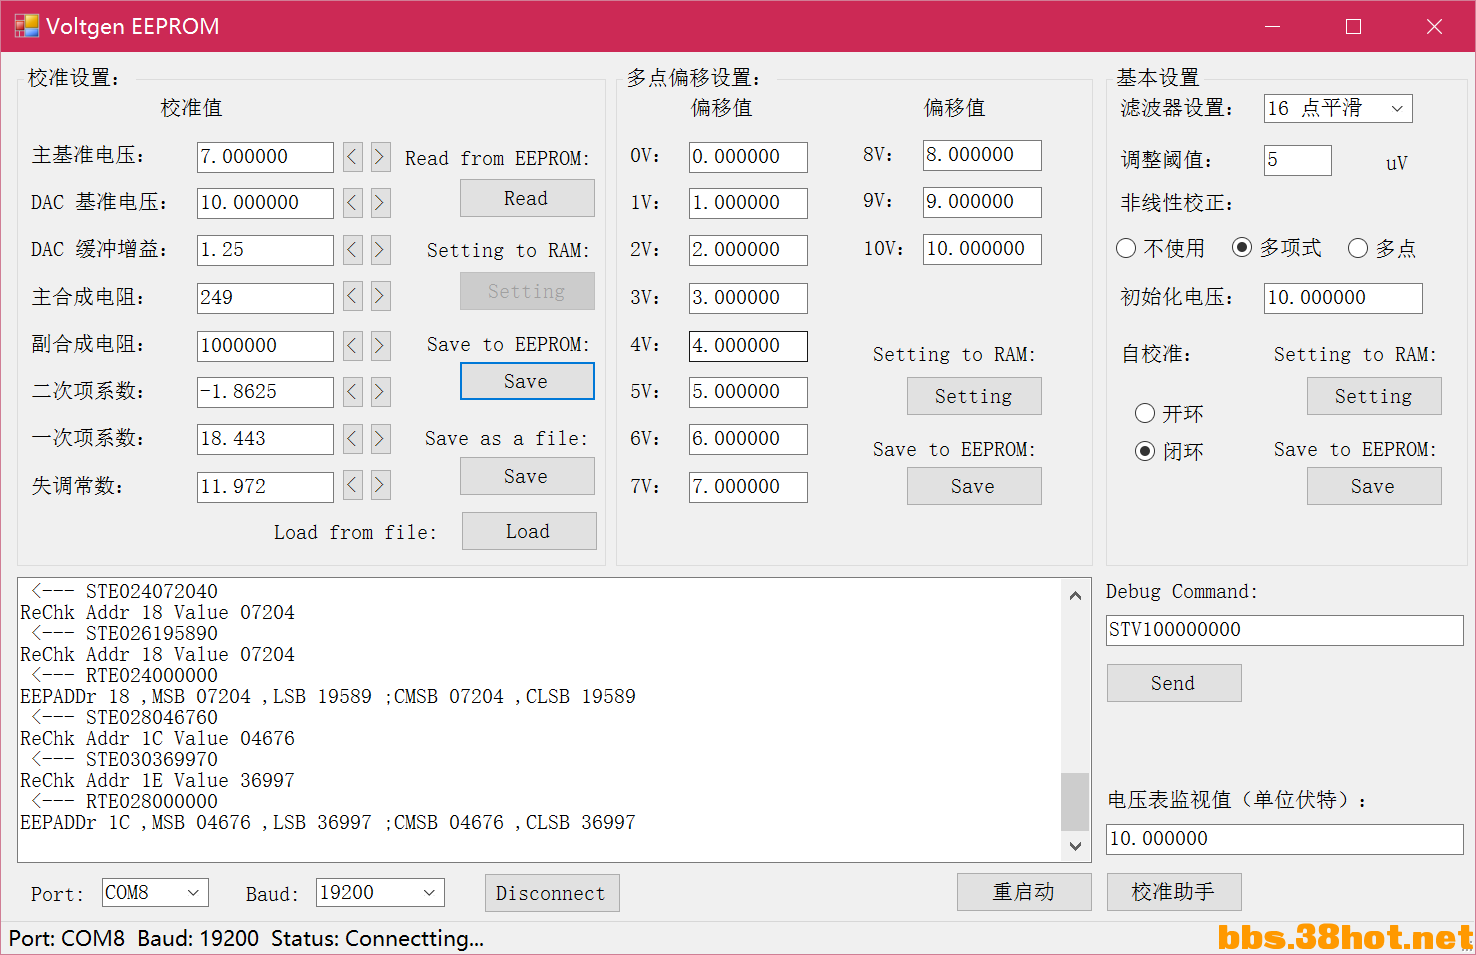Increase 失调常数 with right arrow
The width and height of the screenshot is (1476, 955).
point(380,486)
